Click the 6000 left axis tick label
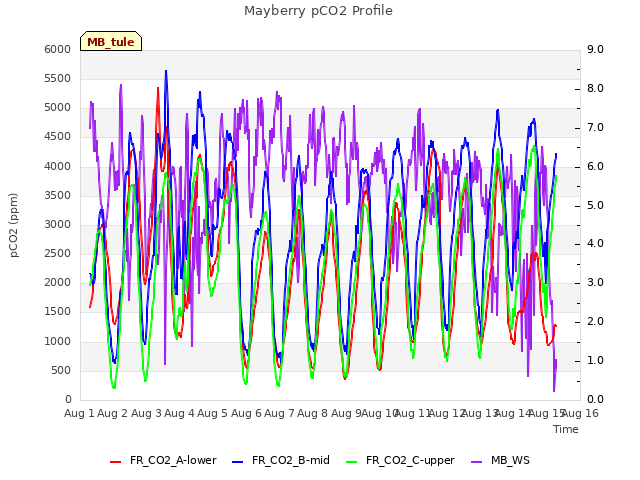This screenshot has height=480, width=640. (58, 49)
